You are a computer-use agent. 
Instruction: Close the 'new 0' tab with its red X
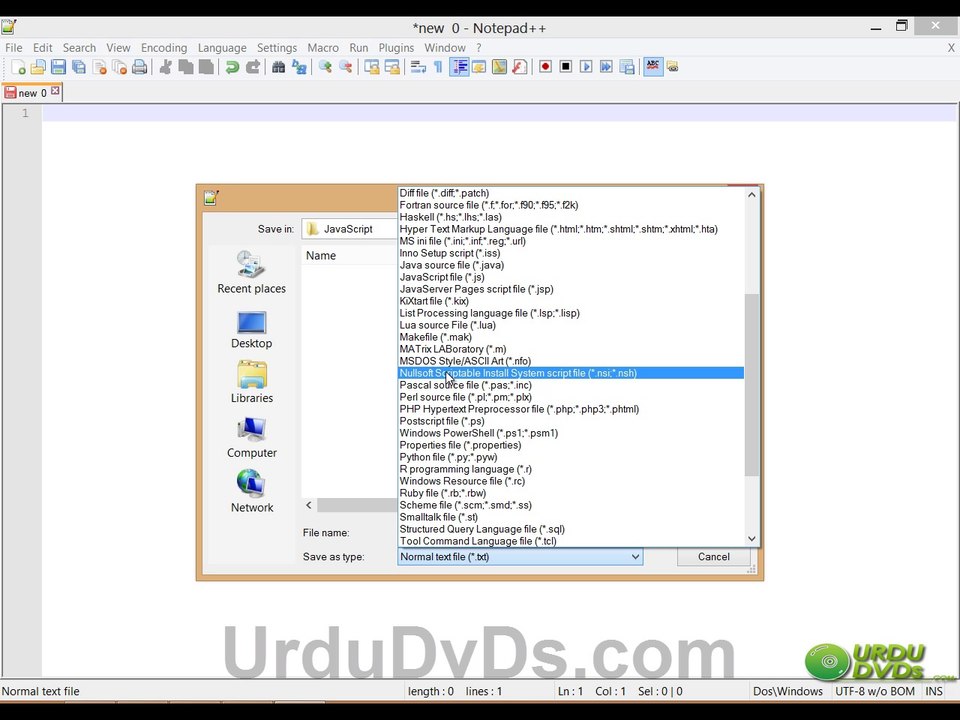click(55, 91)
